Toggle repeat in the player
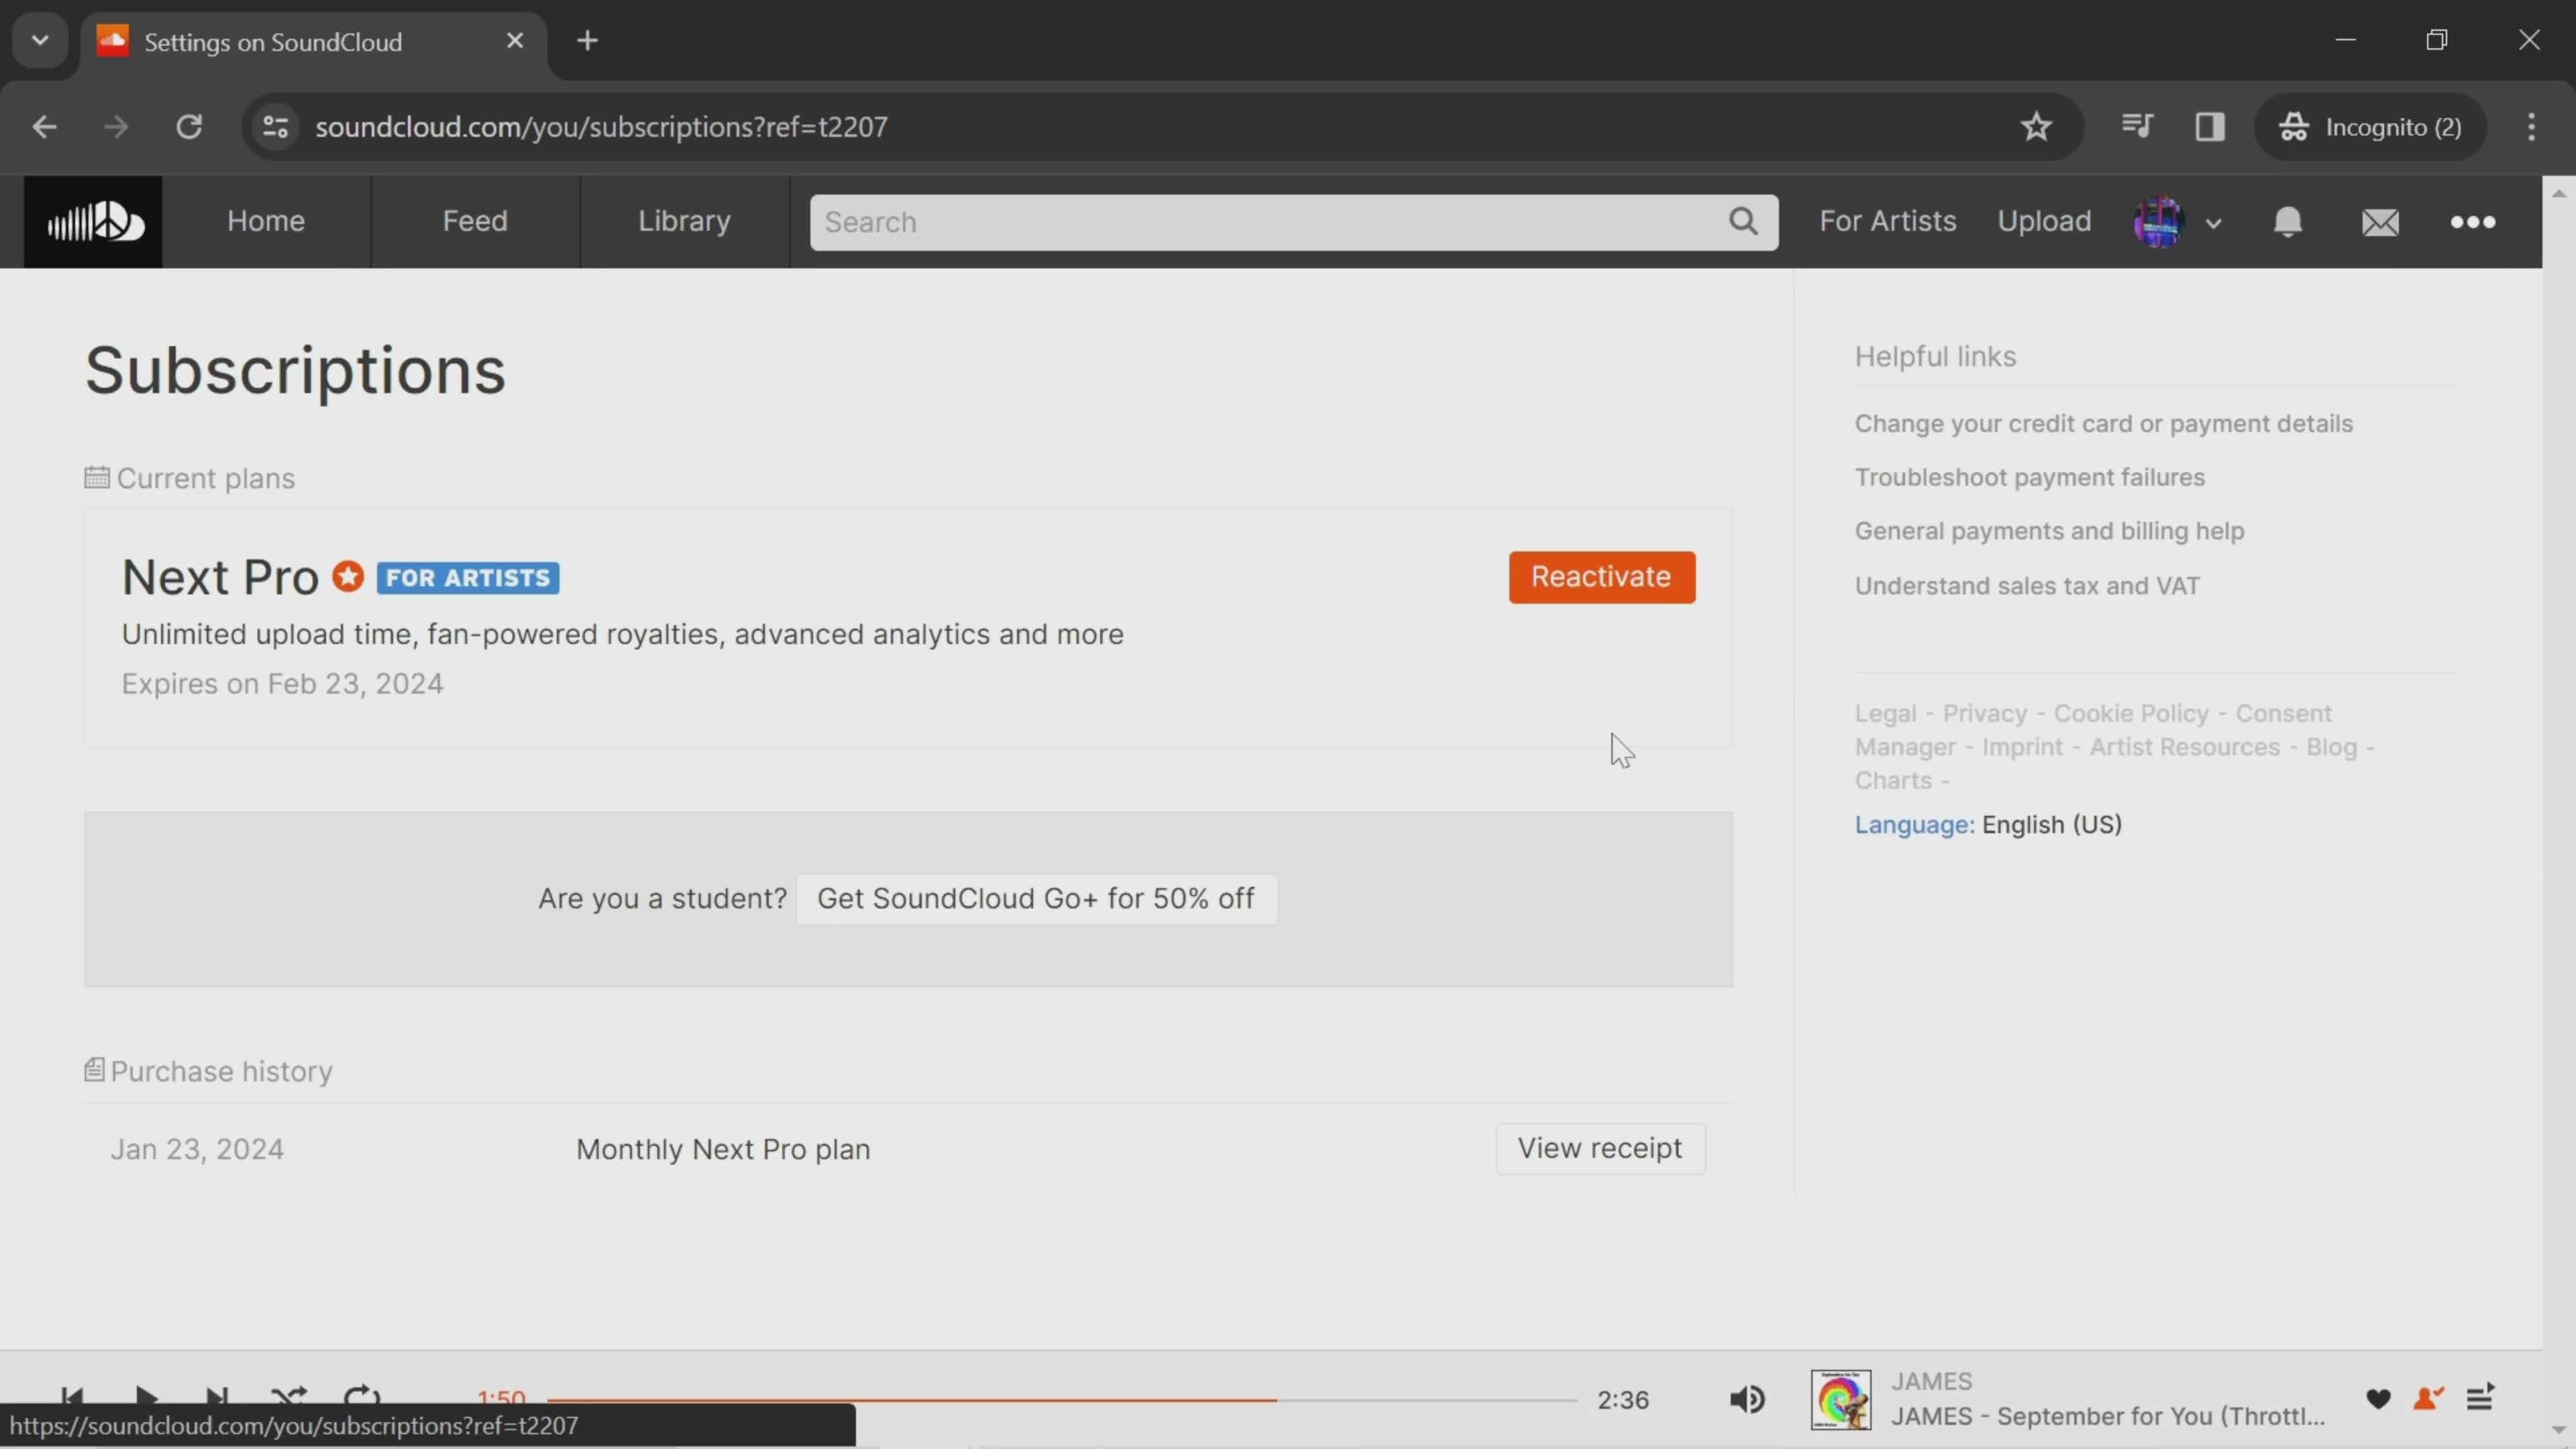The height and width of the screenshot is (1449, 2576). click(361, 1396)
